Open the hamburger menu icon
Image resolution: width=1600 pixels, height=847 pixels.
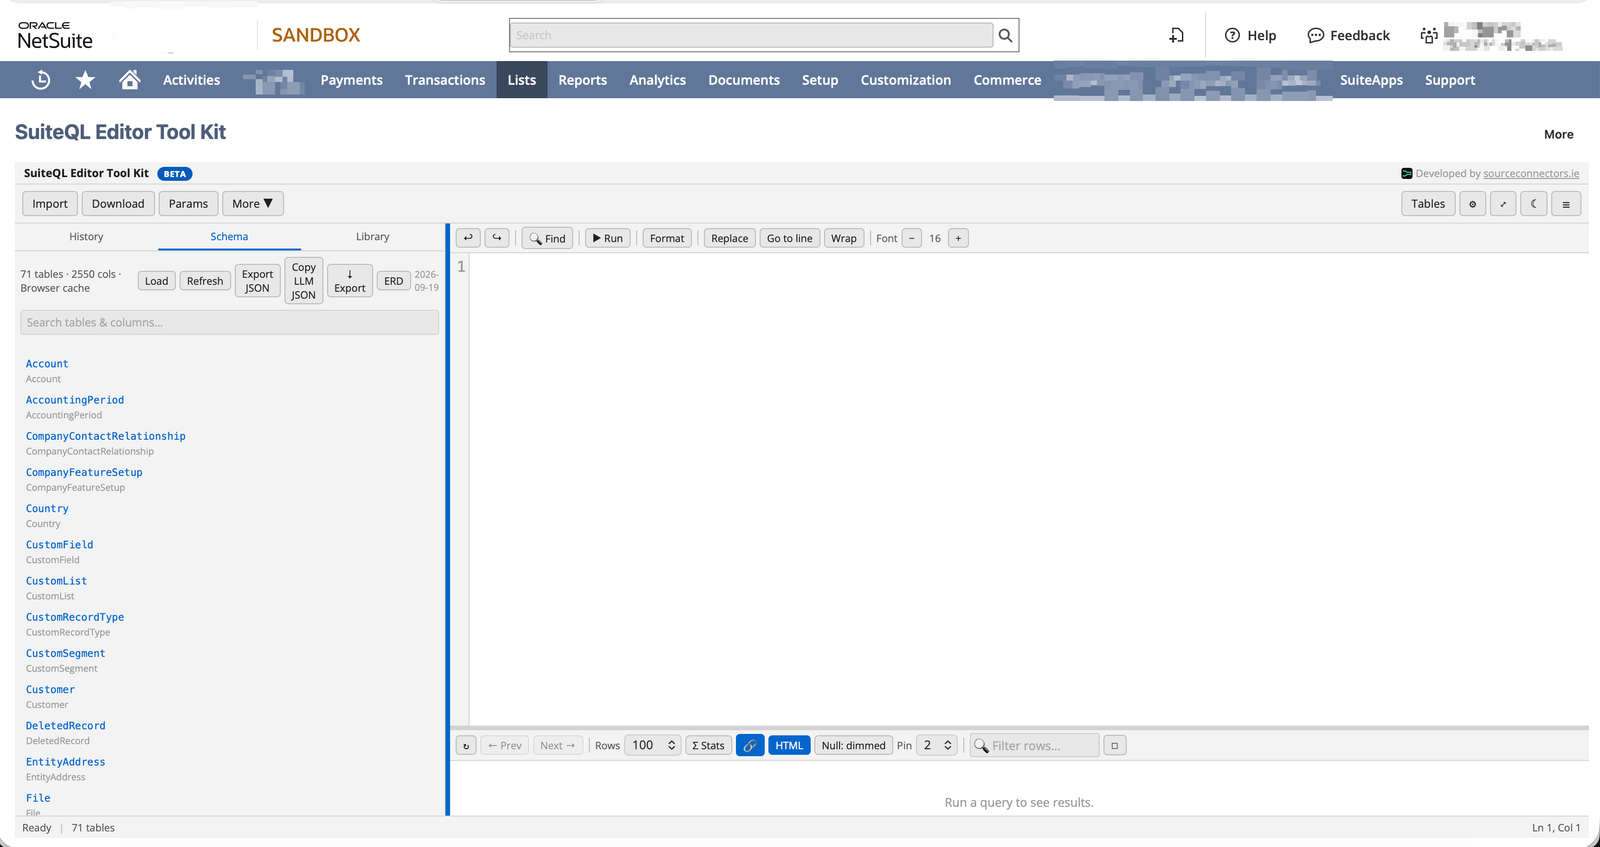point(1566,204)
